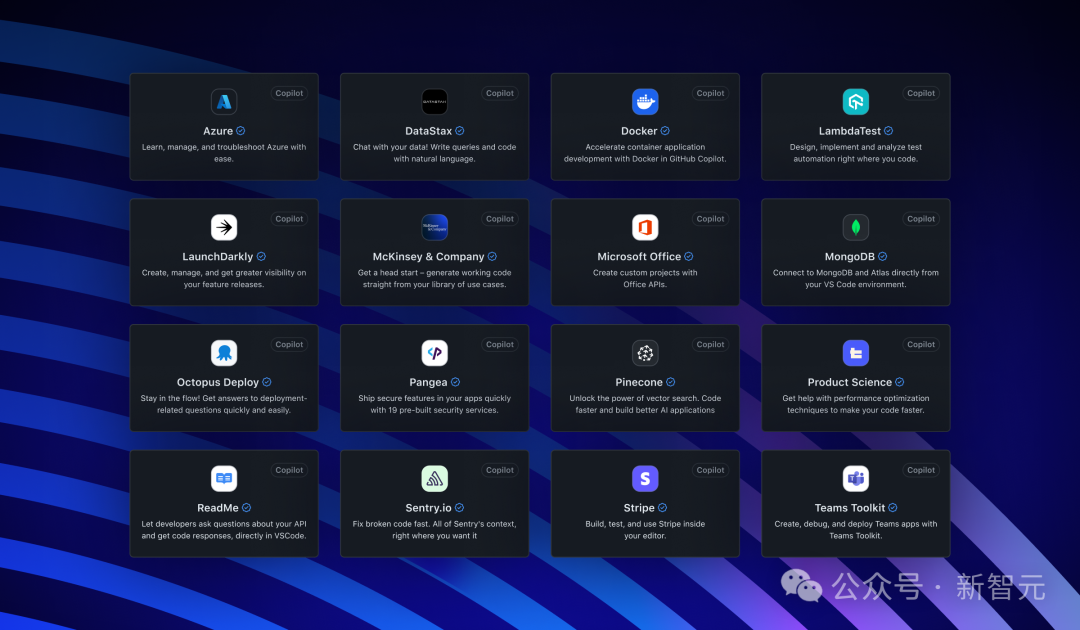1080x630 pixels.
Task: Click the LaunchDarkly arrow icon
Action: click(224, 227)
